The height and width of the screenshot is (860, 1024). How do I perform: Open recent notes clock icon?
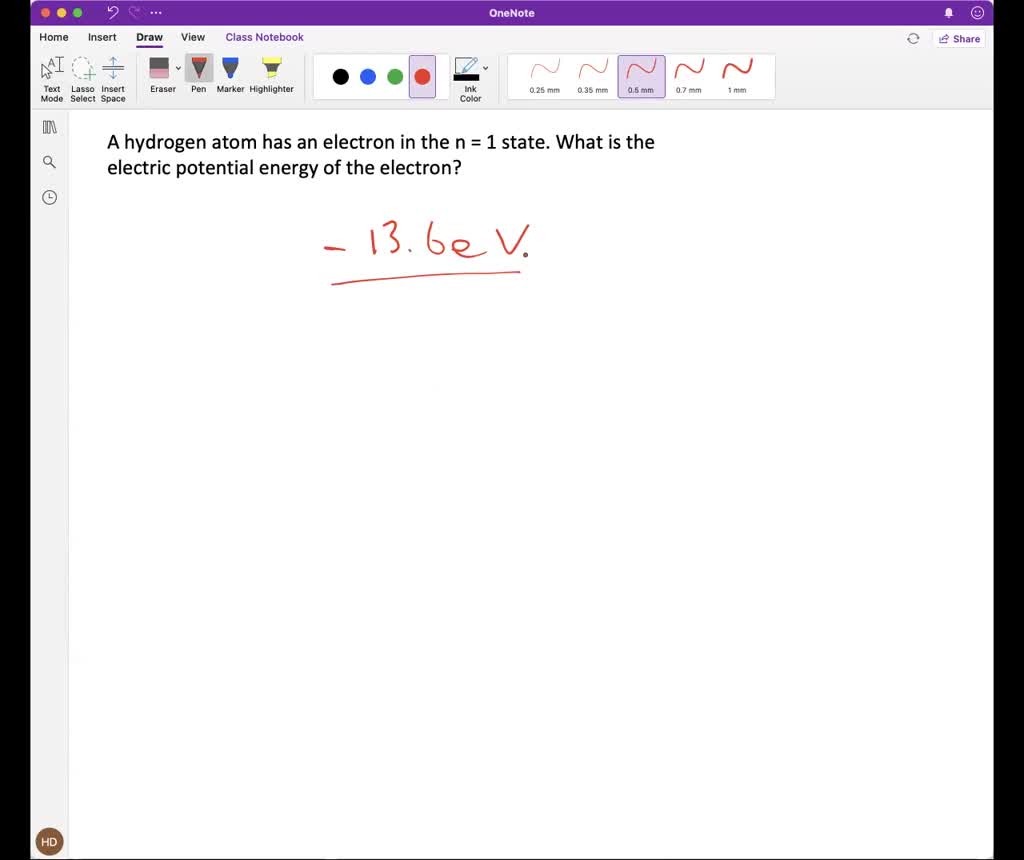point(49,197)
